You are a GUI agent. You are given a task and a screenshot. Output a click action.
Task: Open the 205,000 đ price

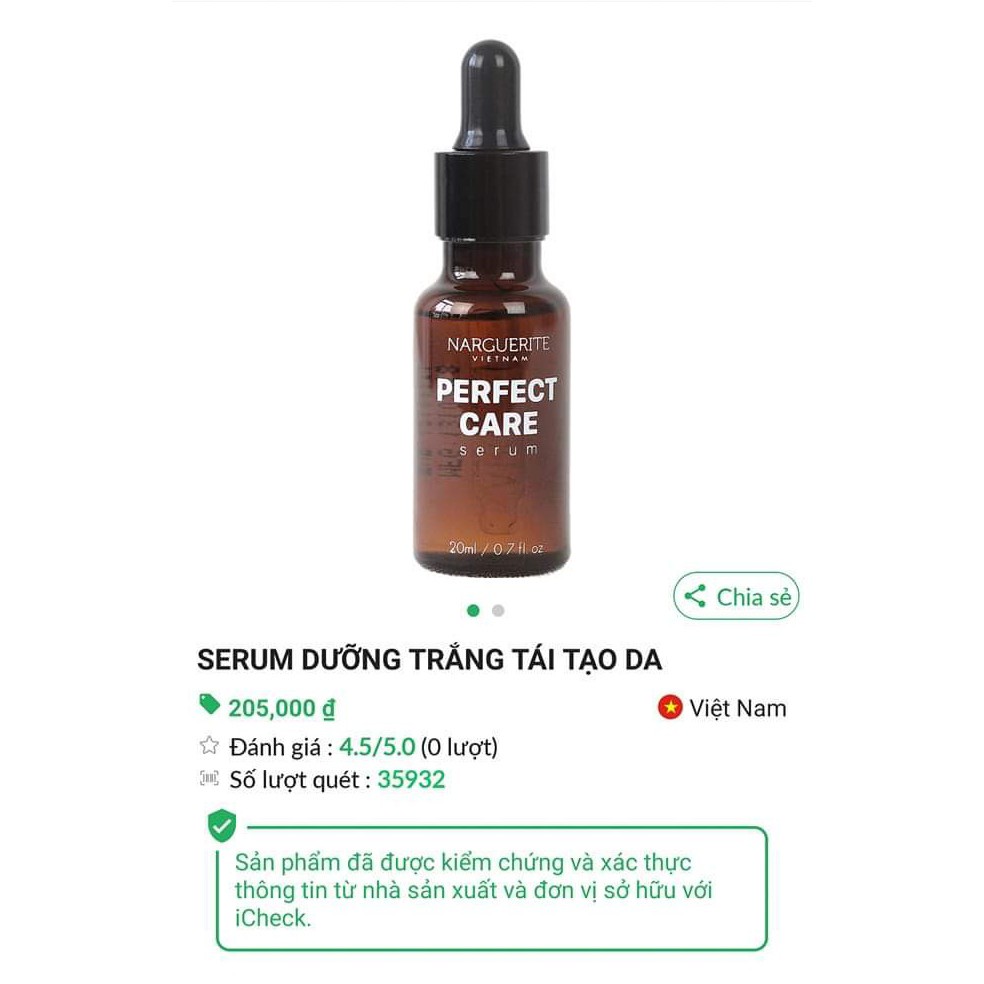pyautogui.click(x=282, y=709)
